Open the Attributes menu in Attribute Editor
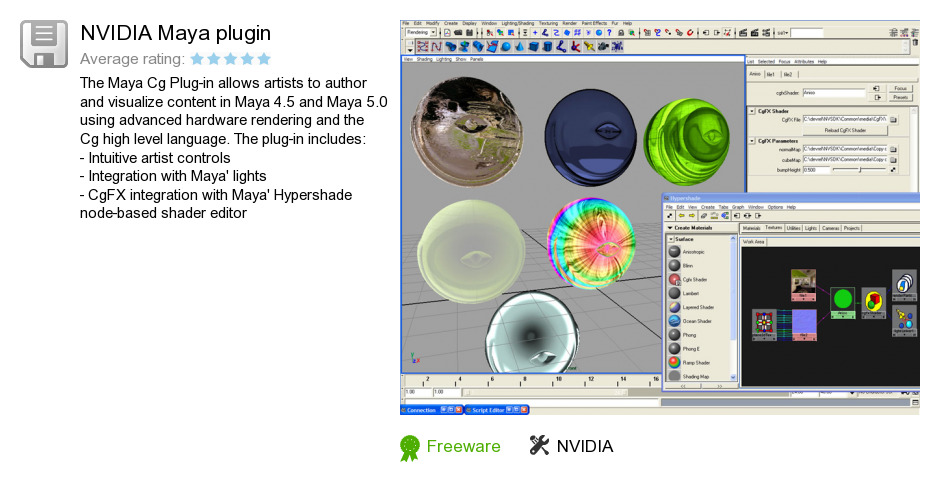940x492 pixels. coord(804,62)
